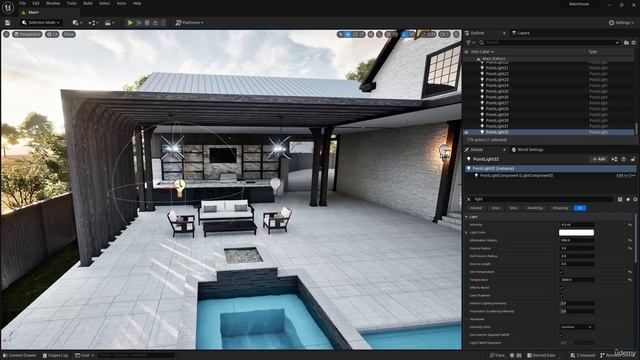Open the Blueprints dropdown in the main toolbar
This screenshot has height=360, width=640.
point(94,22)
